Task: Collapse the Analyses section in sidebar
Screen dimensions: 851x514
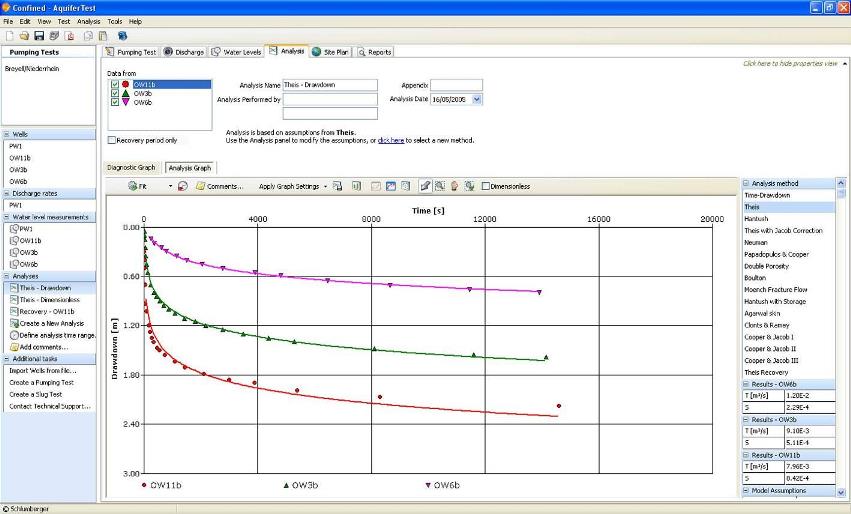Action: pos(7,276)
